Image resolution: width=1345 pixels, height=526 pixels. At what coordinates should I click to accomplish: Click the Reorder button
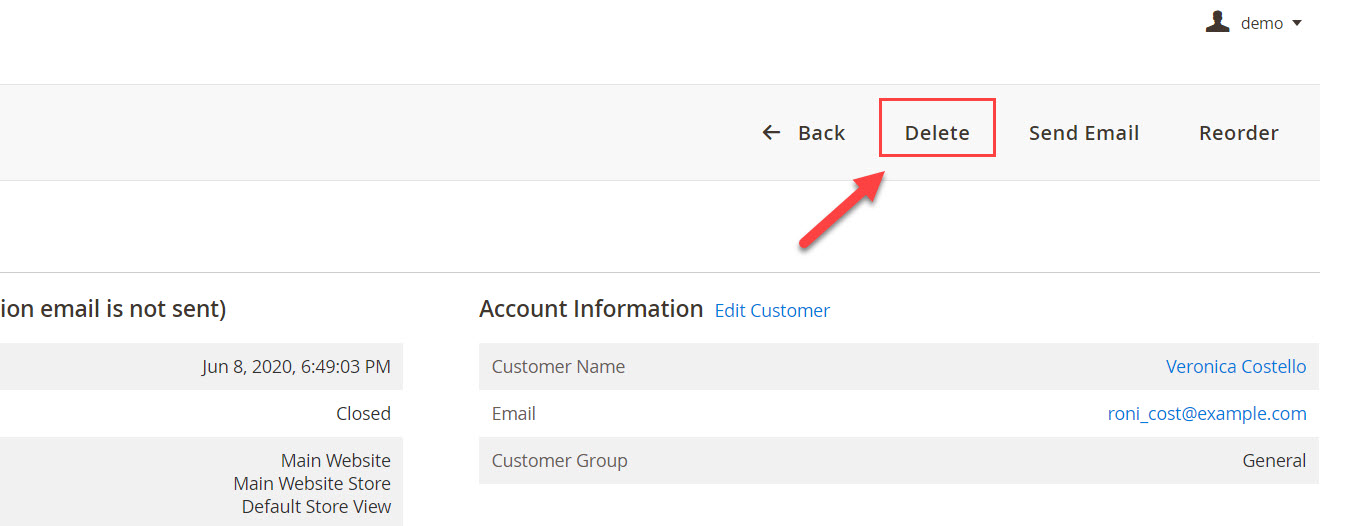coord(1238,132)
